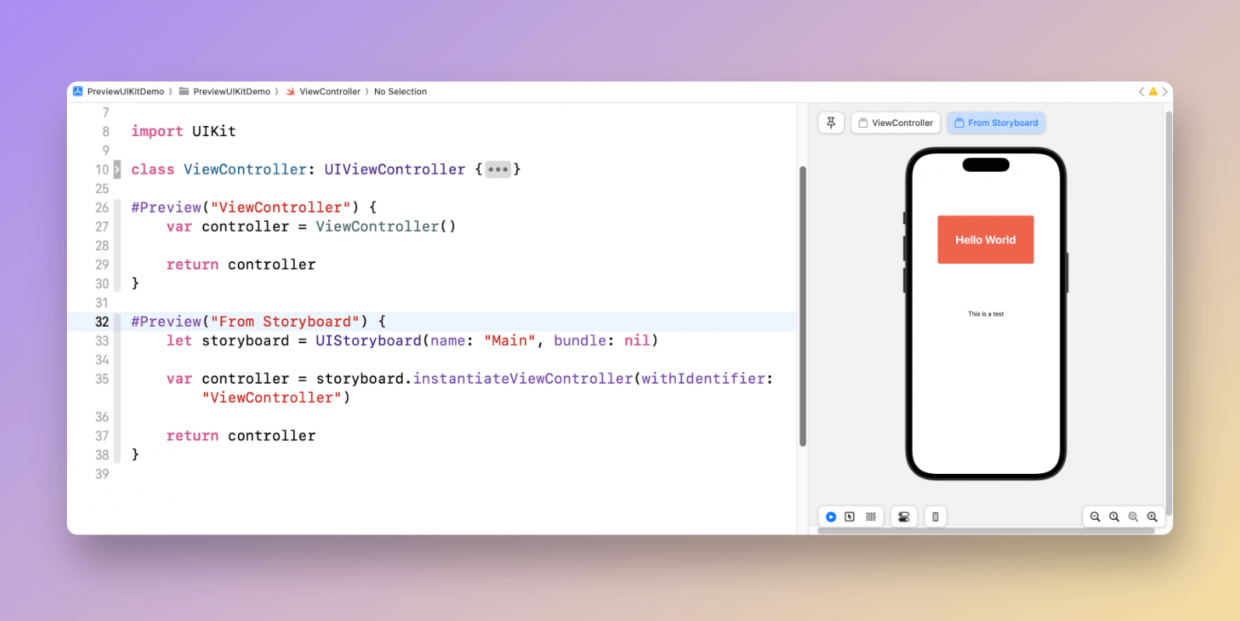Expand the folded ViewController class at line 10

pyautogui.click(x=117, y=170)
